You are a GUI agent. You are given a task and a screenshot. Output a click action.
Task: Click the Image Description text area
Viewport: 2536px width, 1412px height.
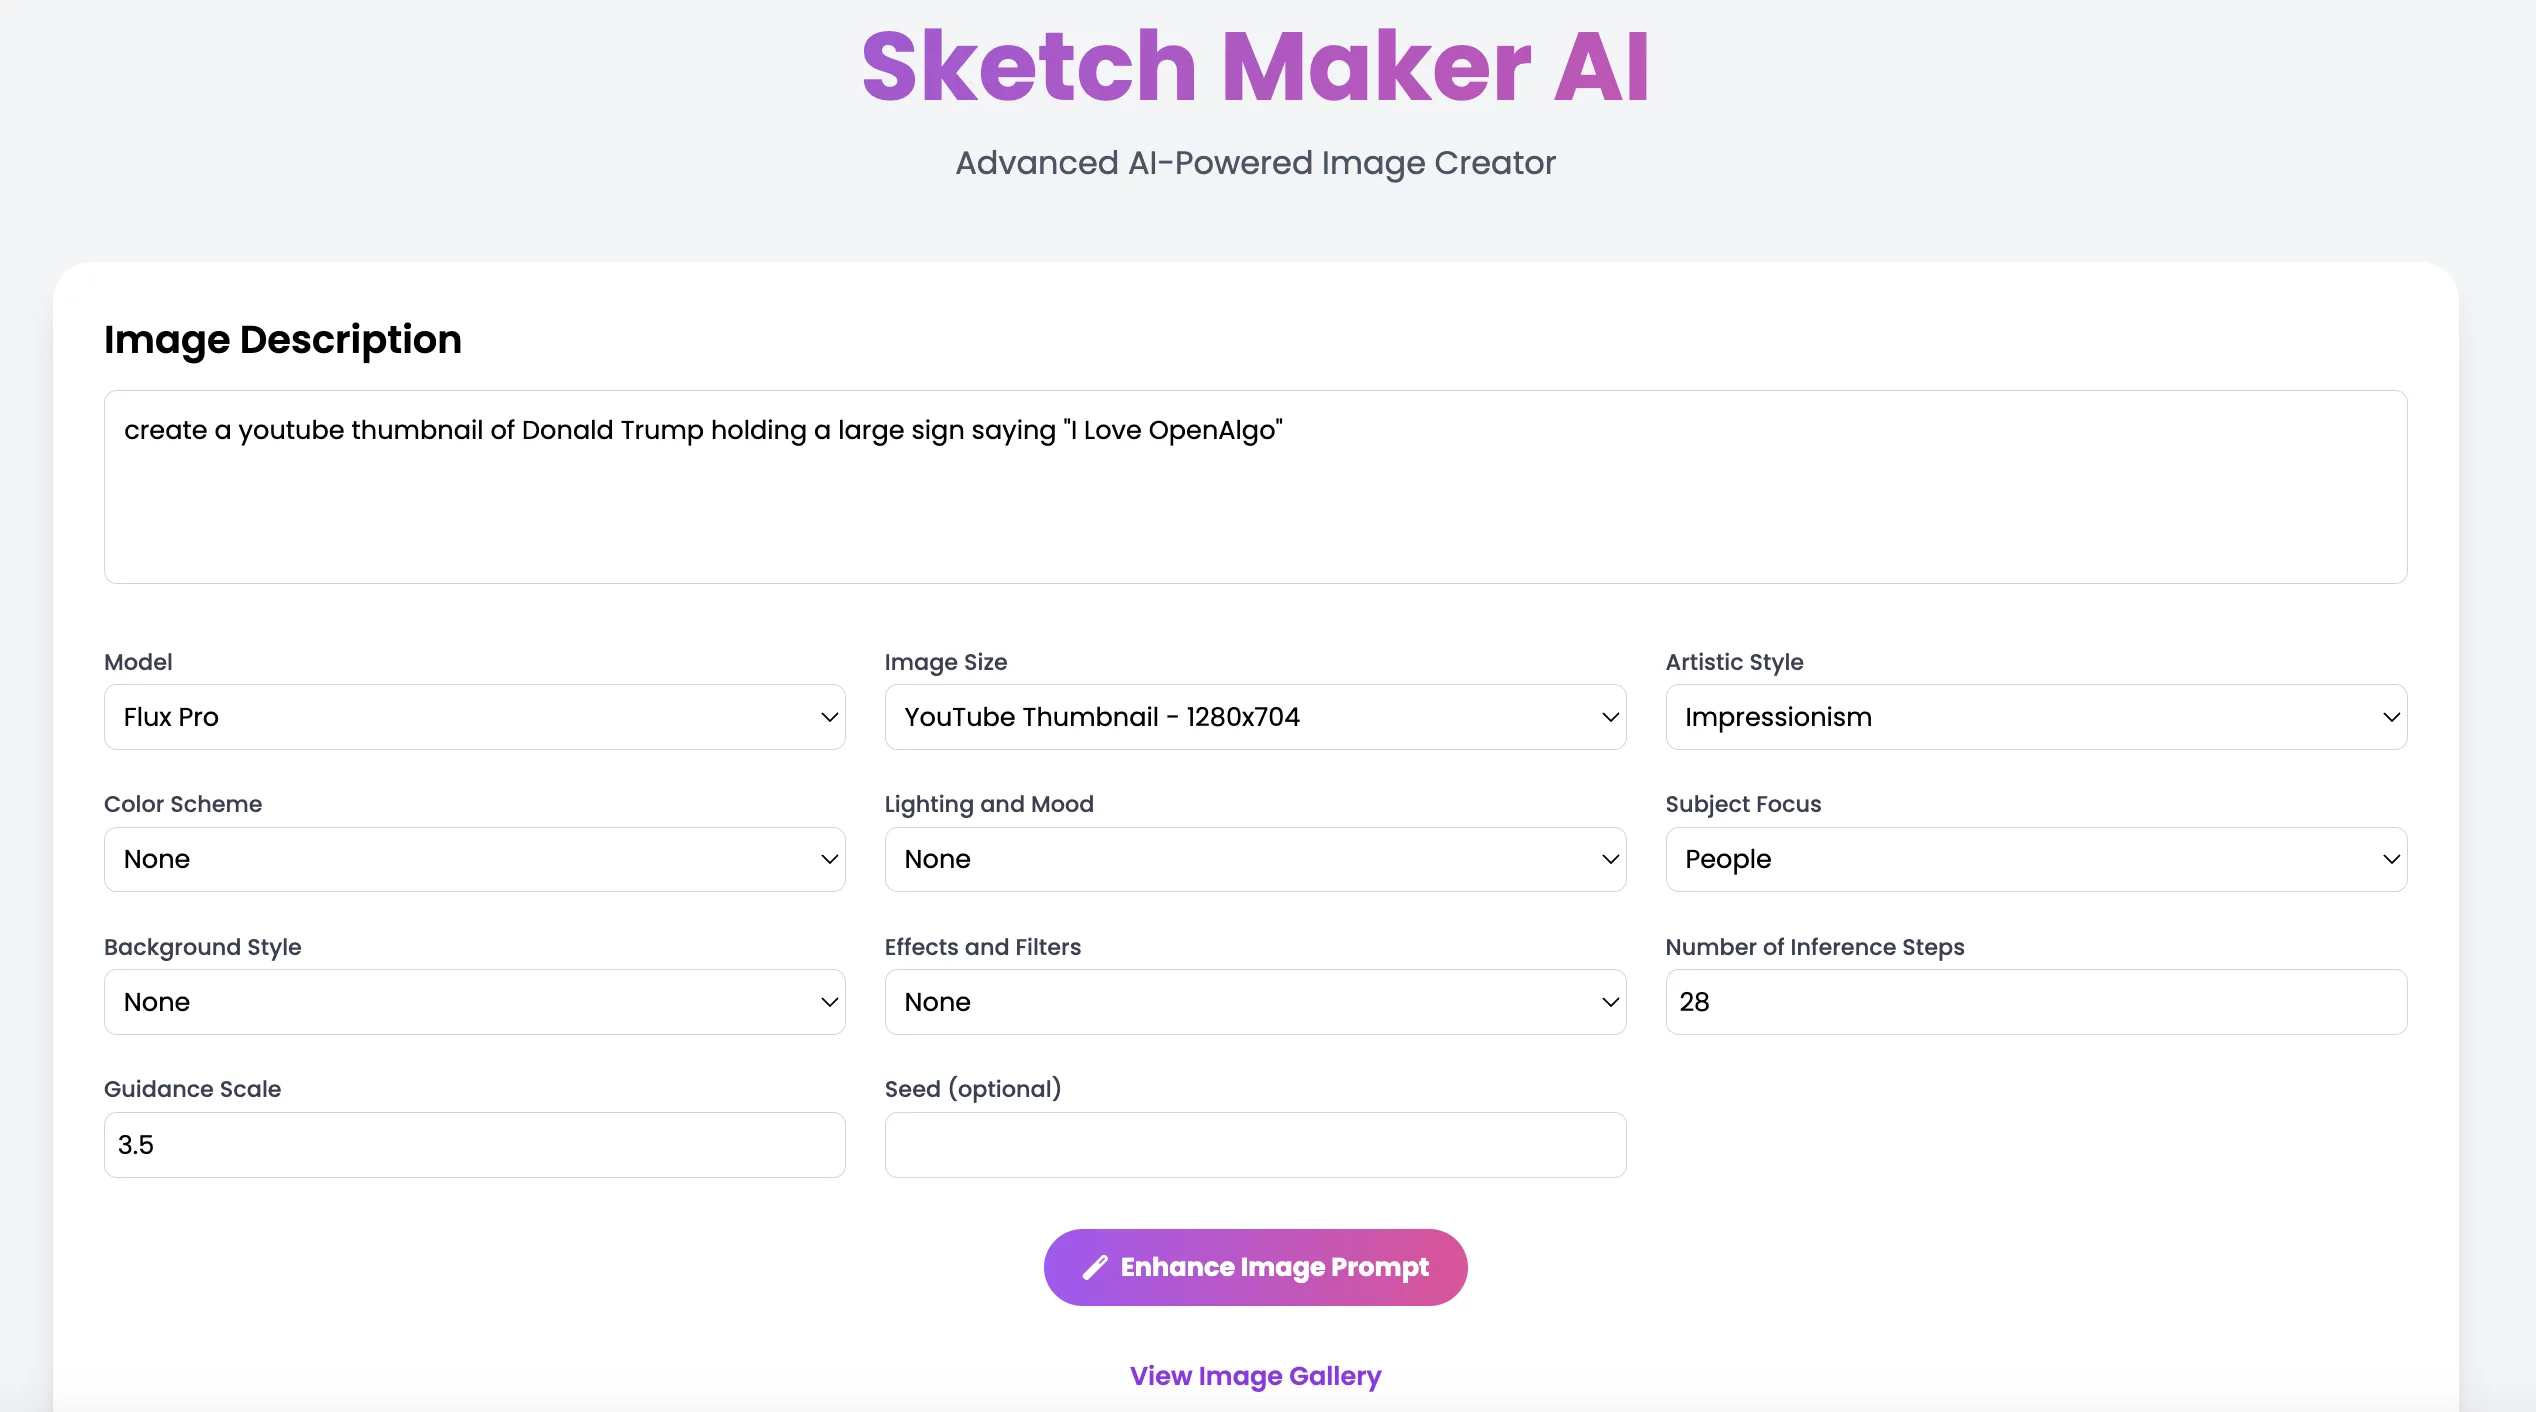(x=1255, y=487)
